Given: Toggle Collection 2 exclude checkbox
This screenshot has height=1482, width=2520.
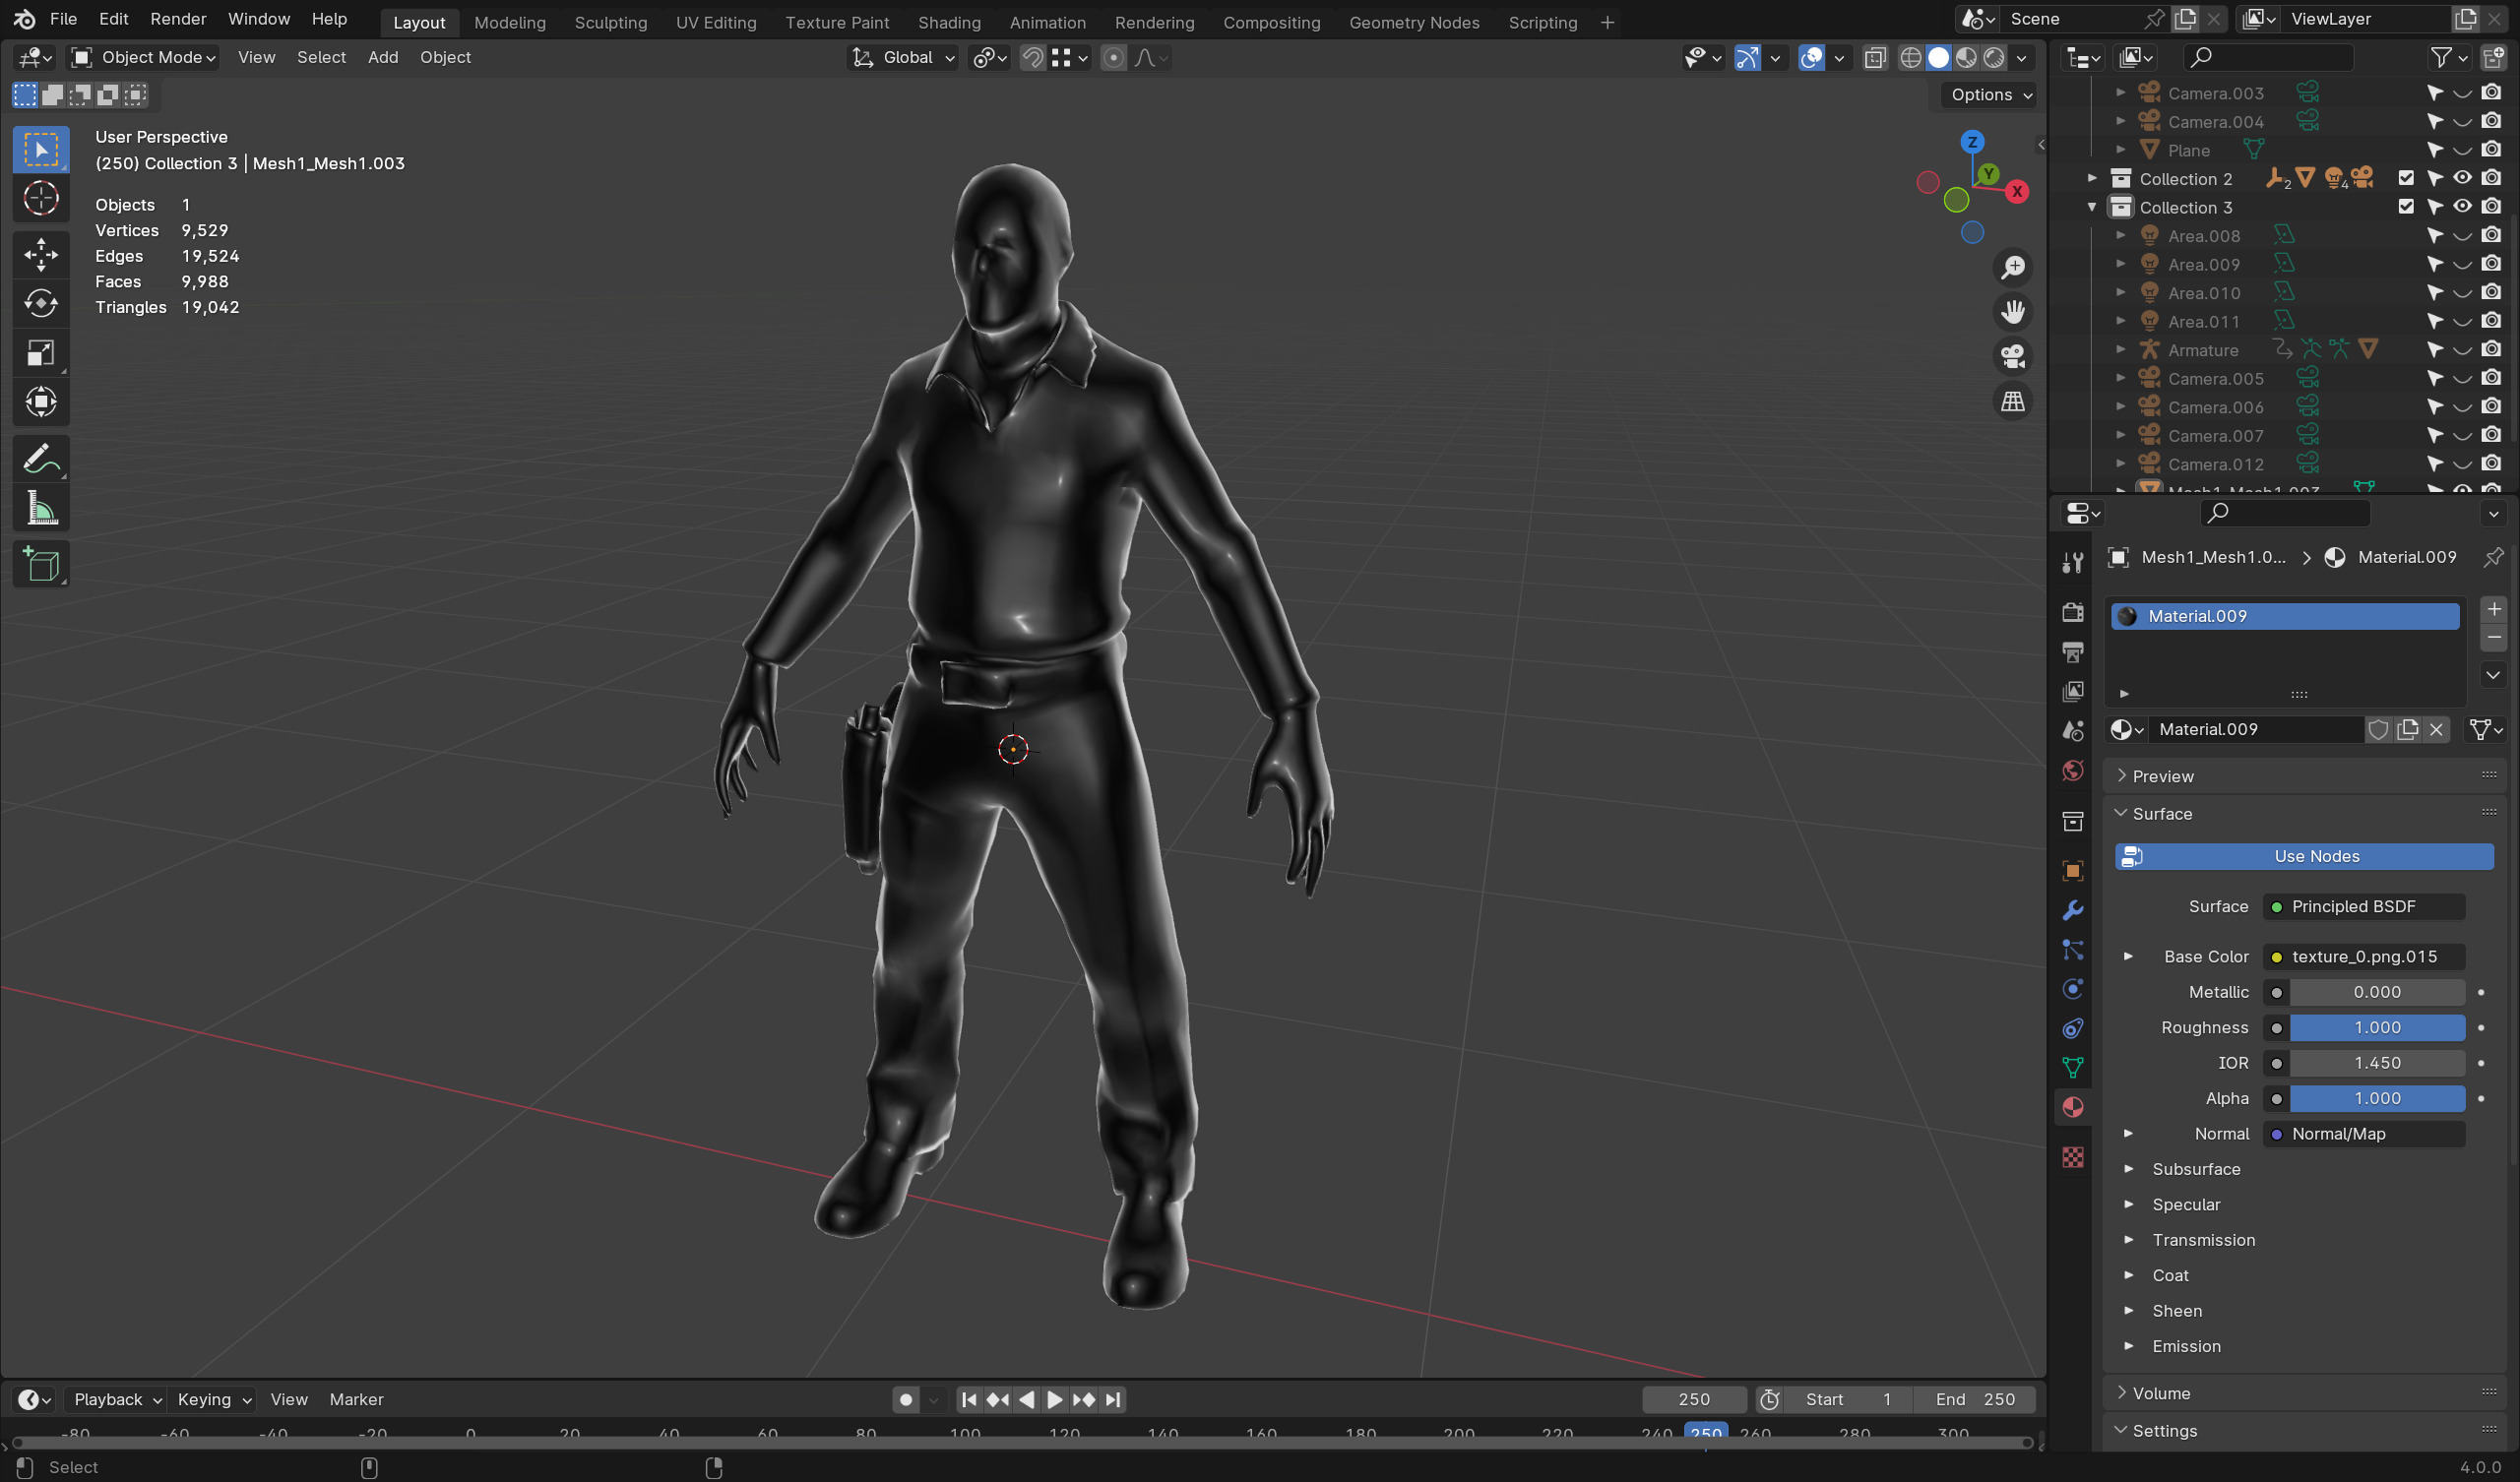Looking at the screenshot, I should [2406, 178].
